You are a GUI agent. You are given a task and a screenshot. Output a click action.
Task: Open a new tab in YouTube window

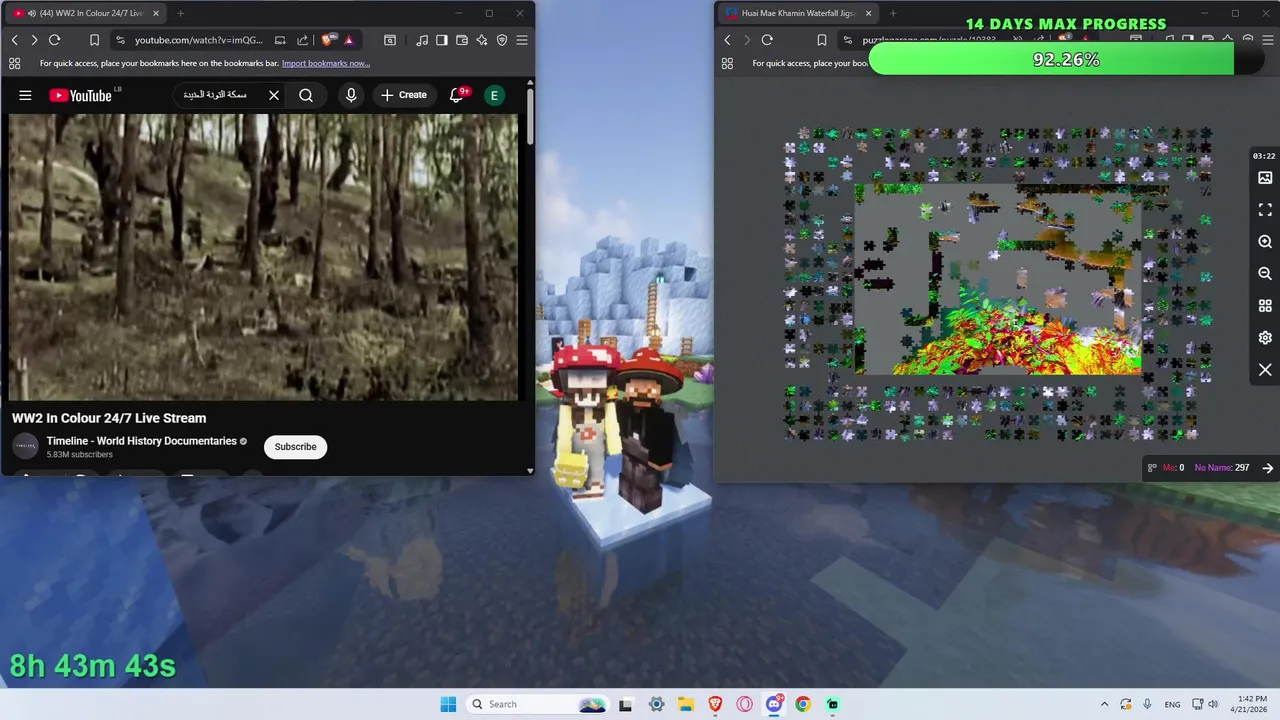click(x=180, y=13)
